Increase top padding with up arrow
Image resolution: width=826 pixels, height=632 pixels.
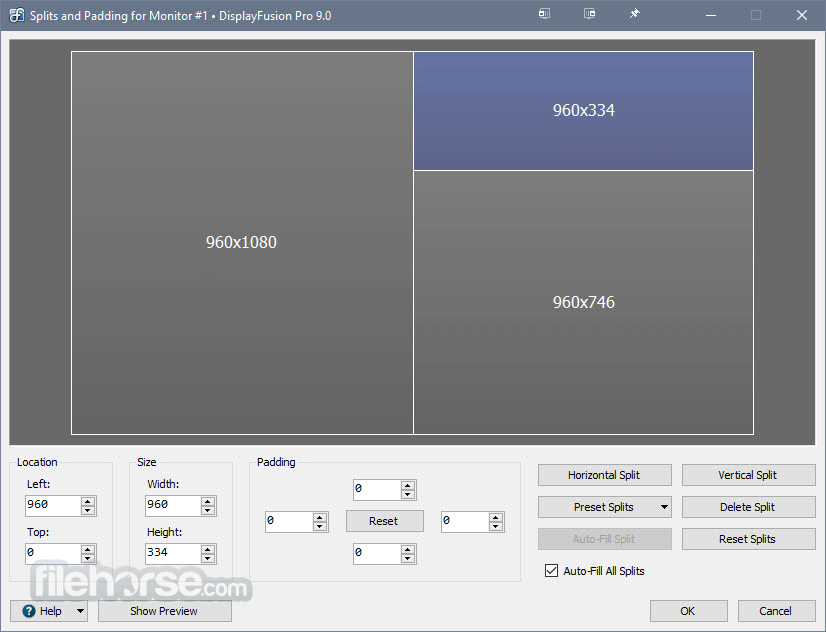(x=408, y=485)
